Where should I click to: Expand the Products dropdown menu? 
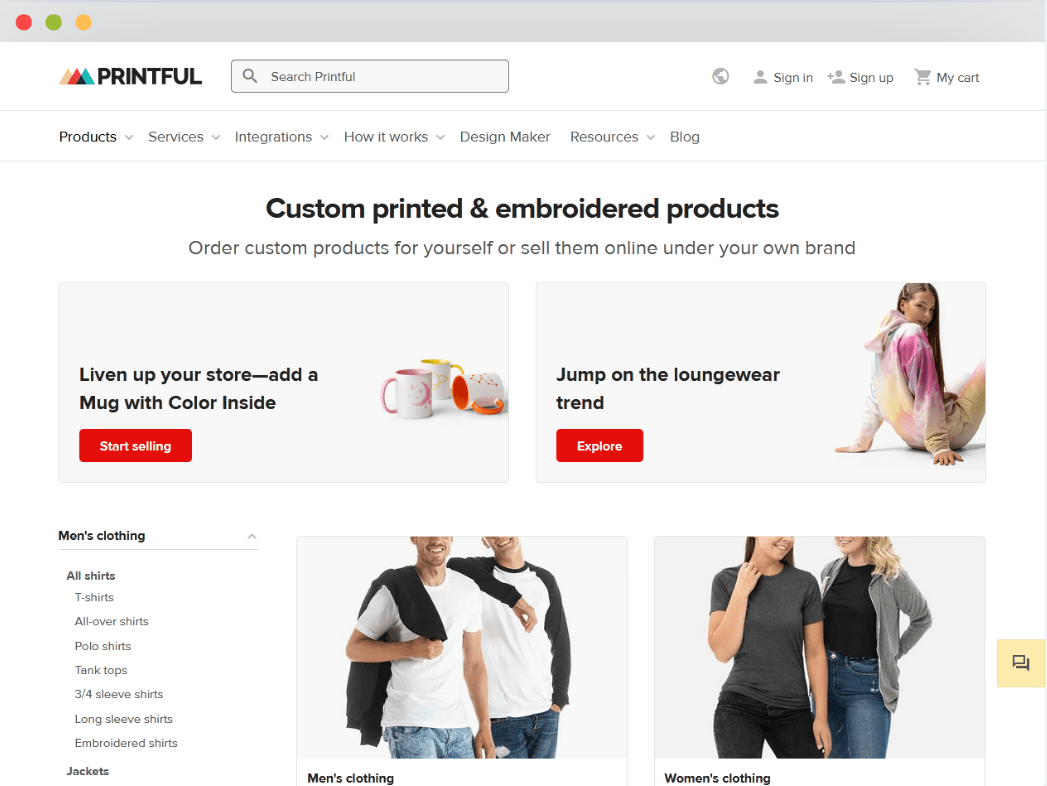[x=95, y=137]
